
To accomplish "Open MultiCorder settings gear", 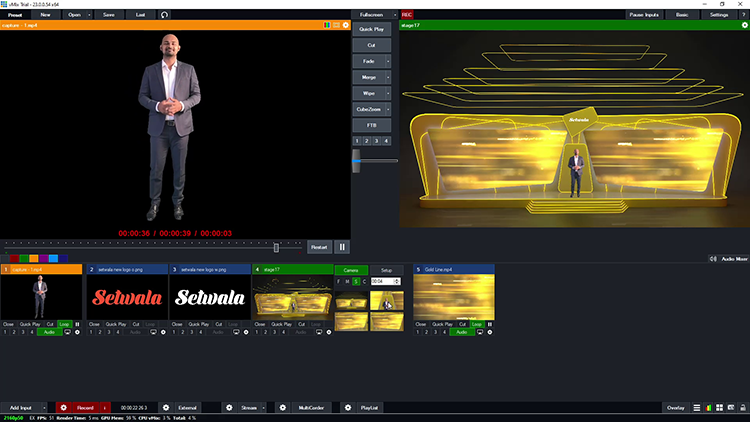I will 282,408.
